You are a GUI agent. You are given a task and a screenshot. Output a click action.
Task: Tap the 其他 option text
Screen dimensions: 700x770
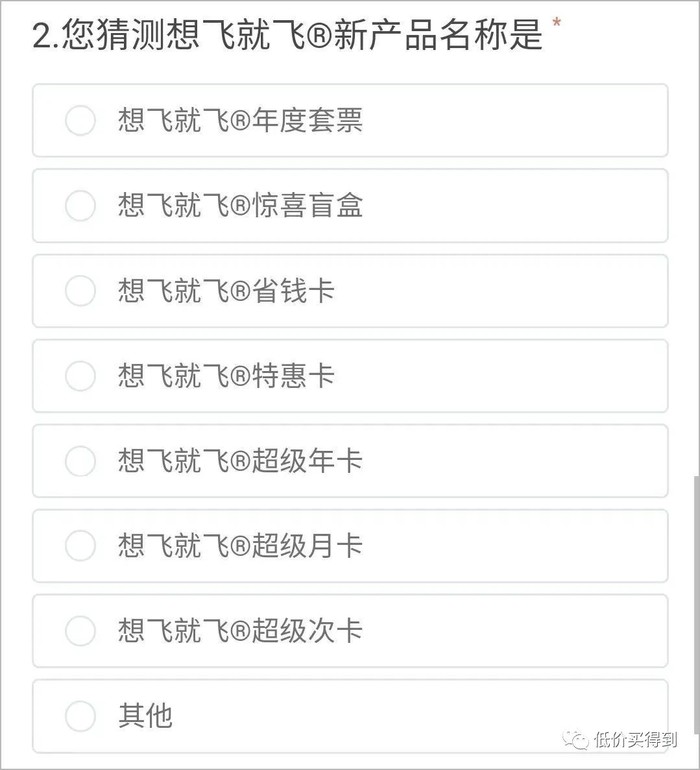pos(145,716)
